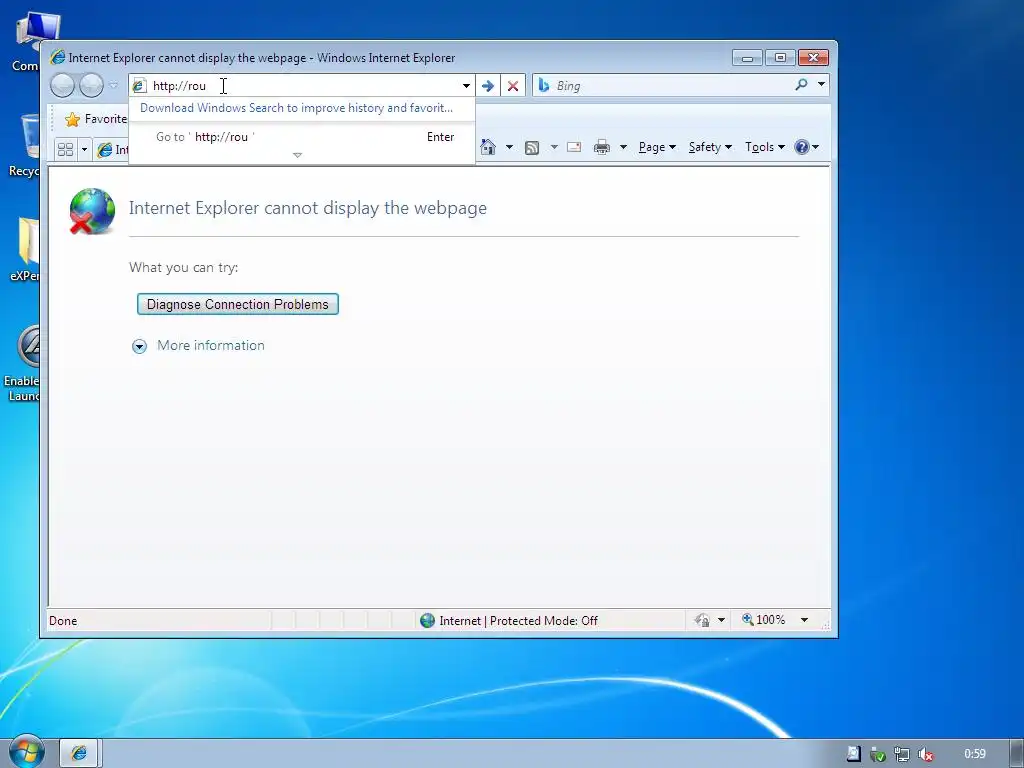
Task: Click Download Windows Search suggestion link
Action: [296, 108]
